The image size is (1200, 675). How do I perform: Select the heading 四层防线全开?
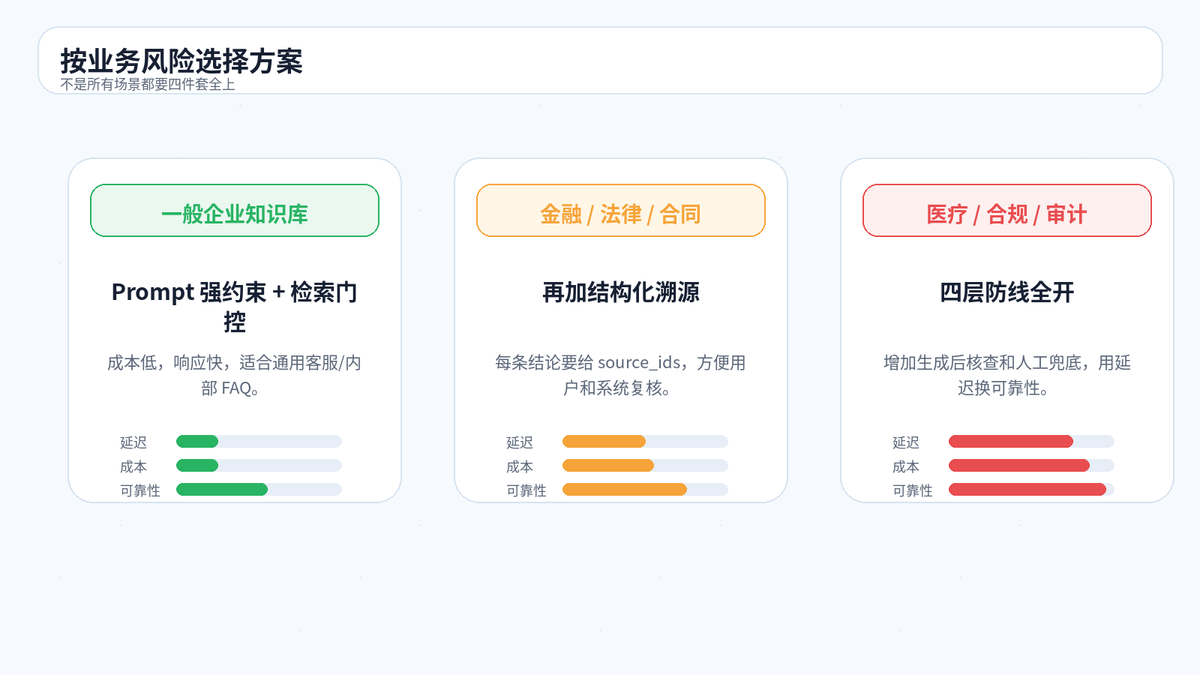coord(1007,292)
